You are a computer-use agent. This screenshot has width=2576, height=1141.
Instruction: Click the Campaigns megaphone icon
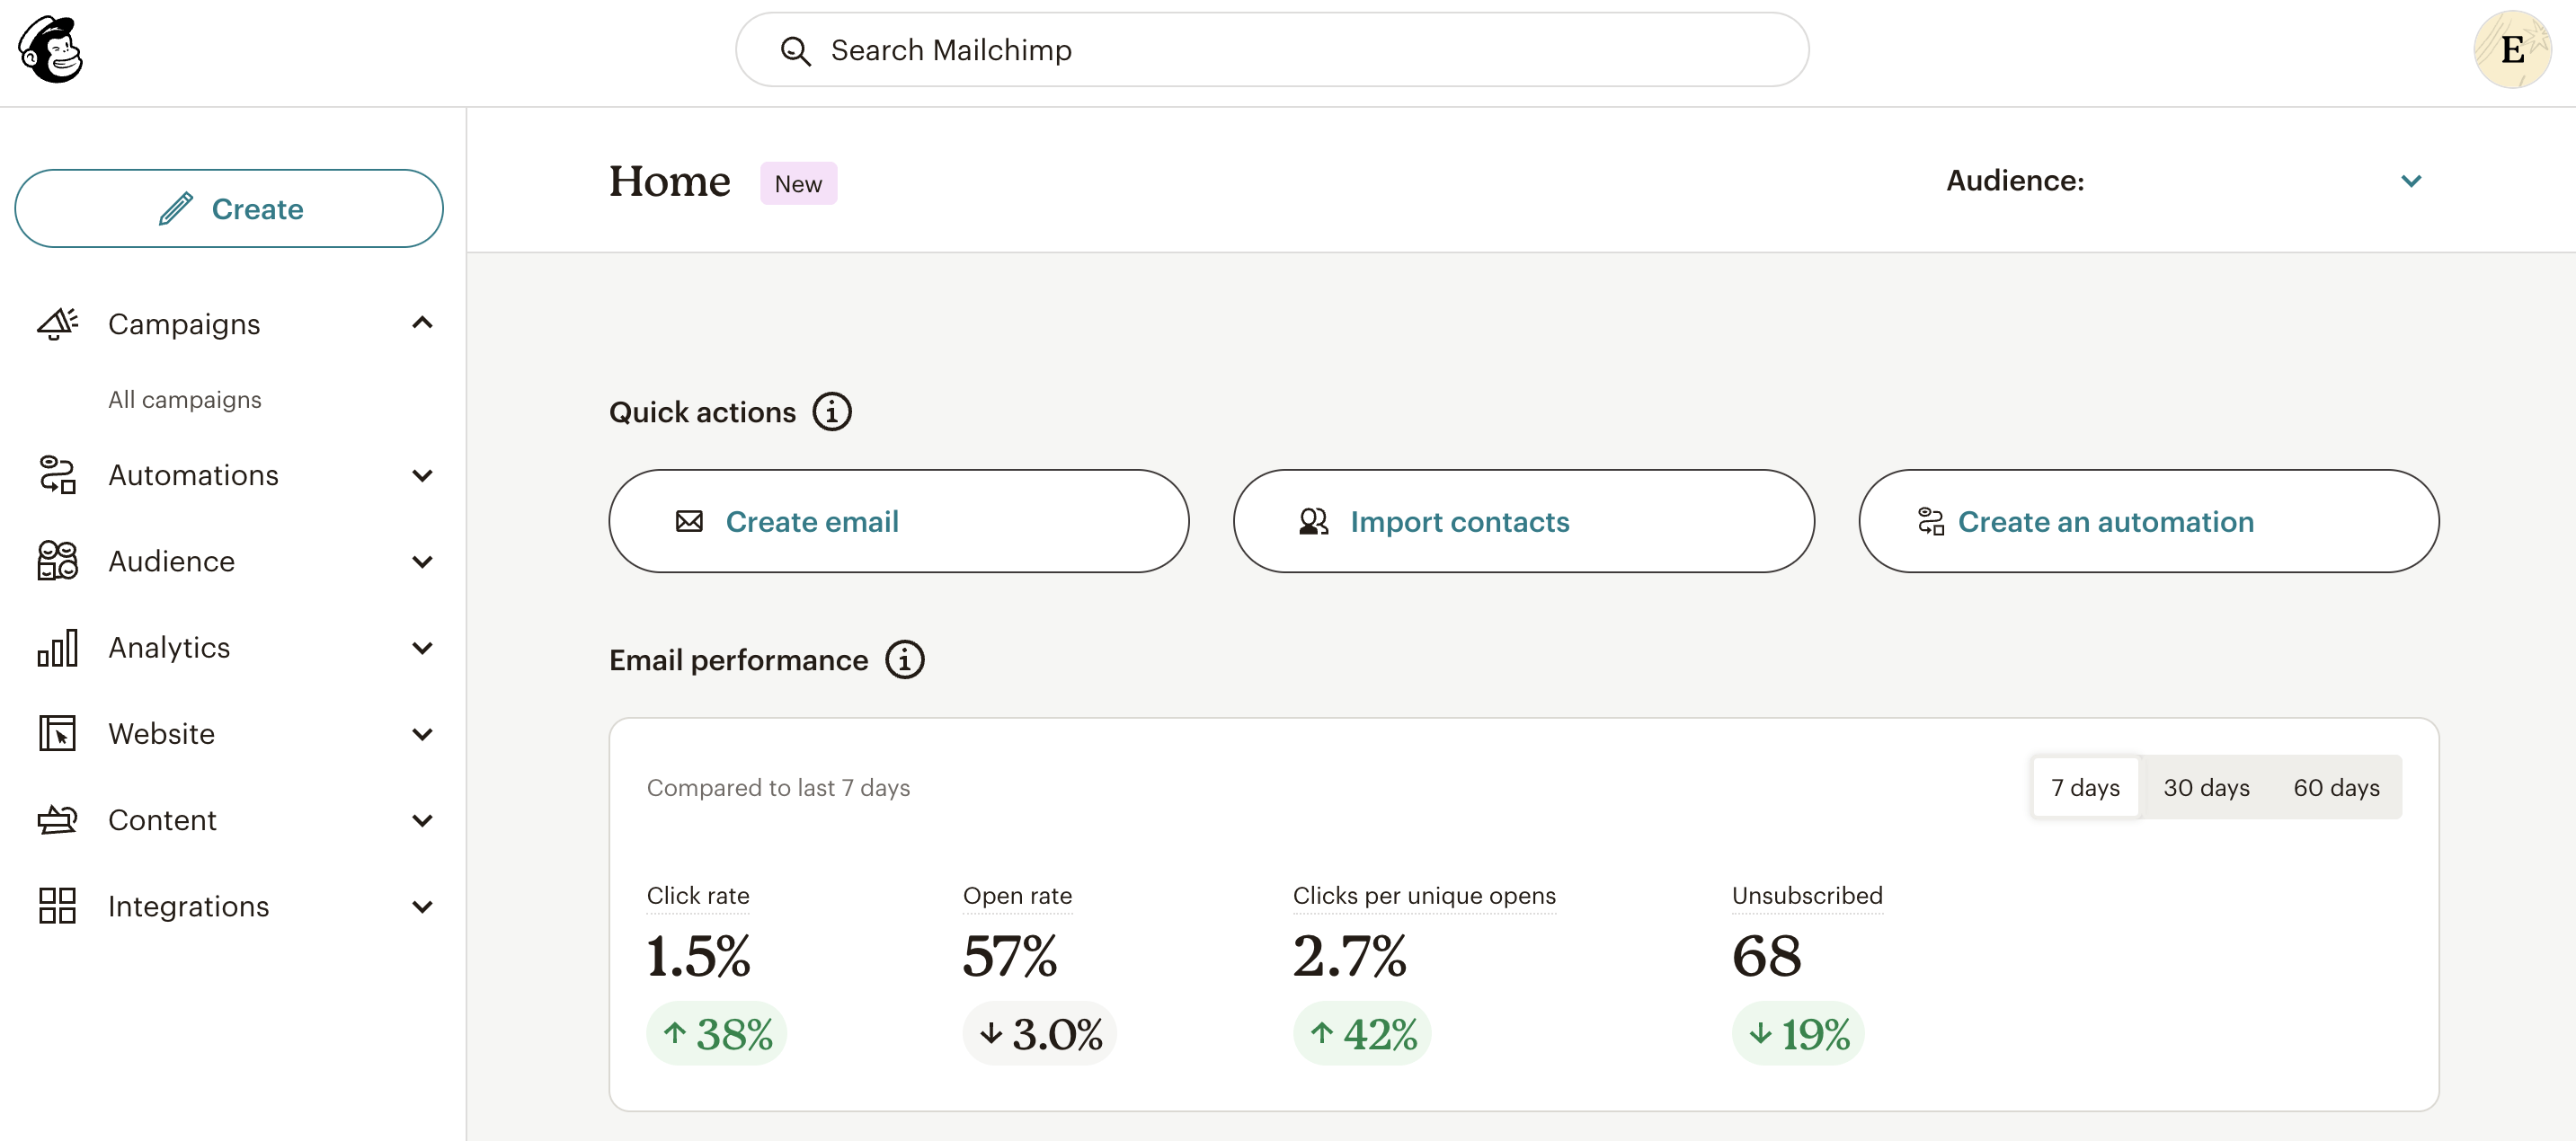point(57,324)
